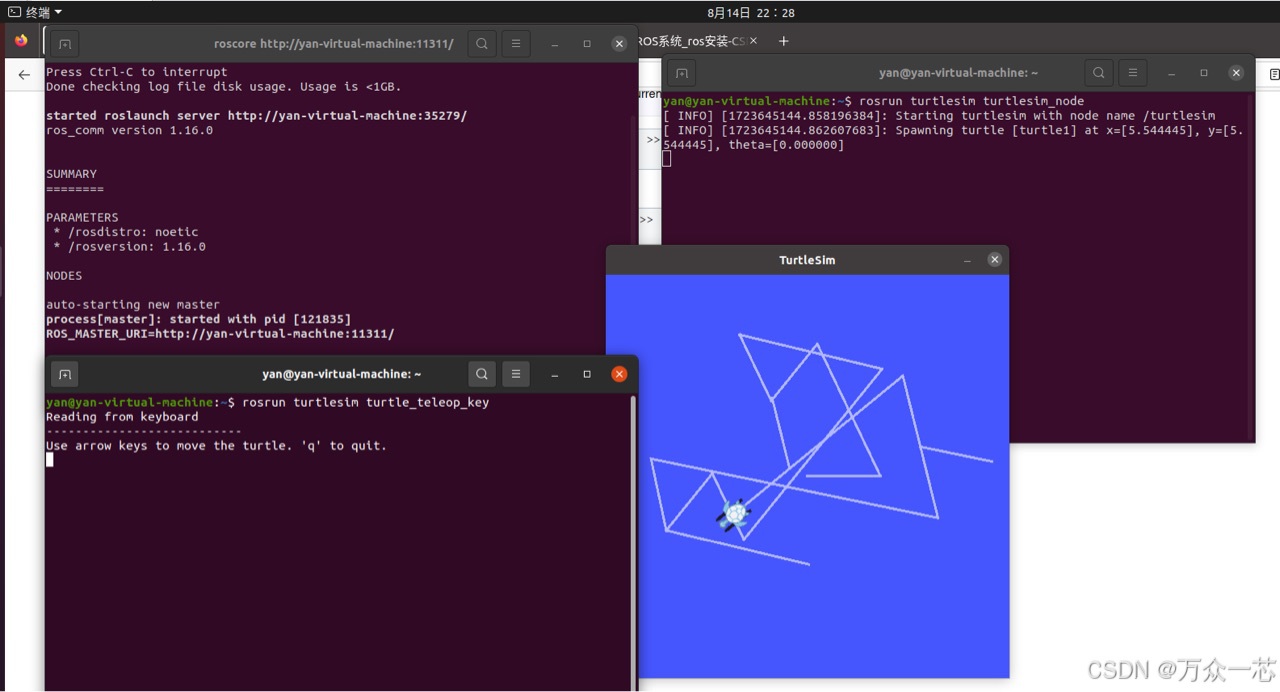Click 'process[master]: started with pid' line
Image resolution: width=1280 pixels, height=692 pixels.
198,319
